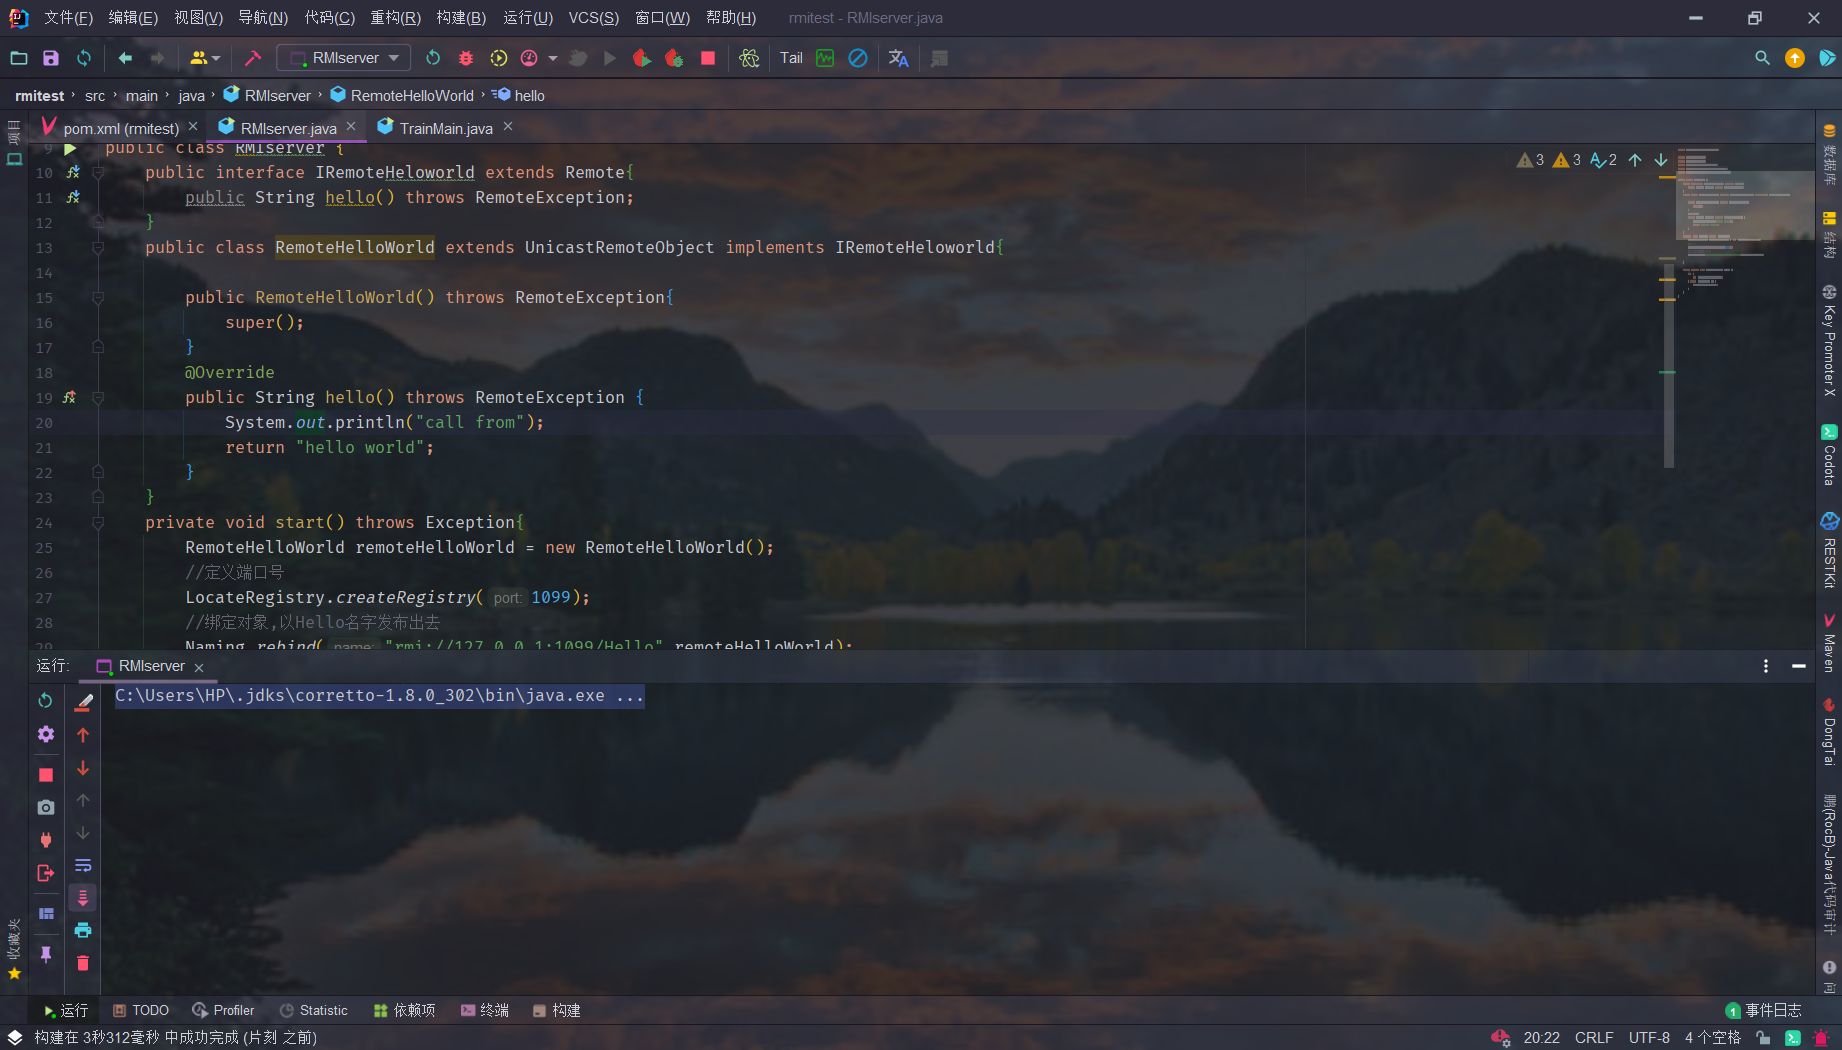Click the profiler gauge icon in the toolbar
This screenshot has height=1050, width=1842.
530,58
